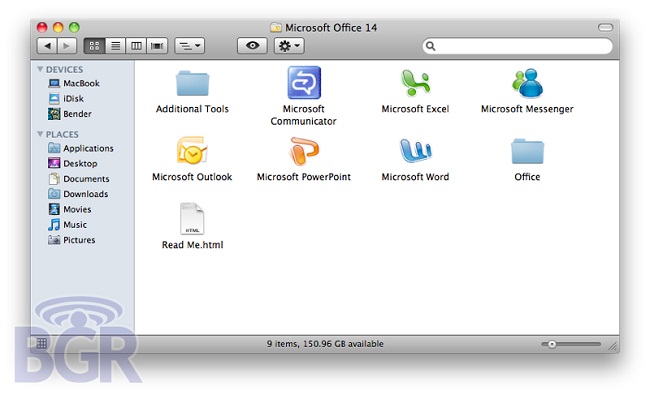Click the red close window button
Viewport: 650px width, 395px height.
pos(42,27)
